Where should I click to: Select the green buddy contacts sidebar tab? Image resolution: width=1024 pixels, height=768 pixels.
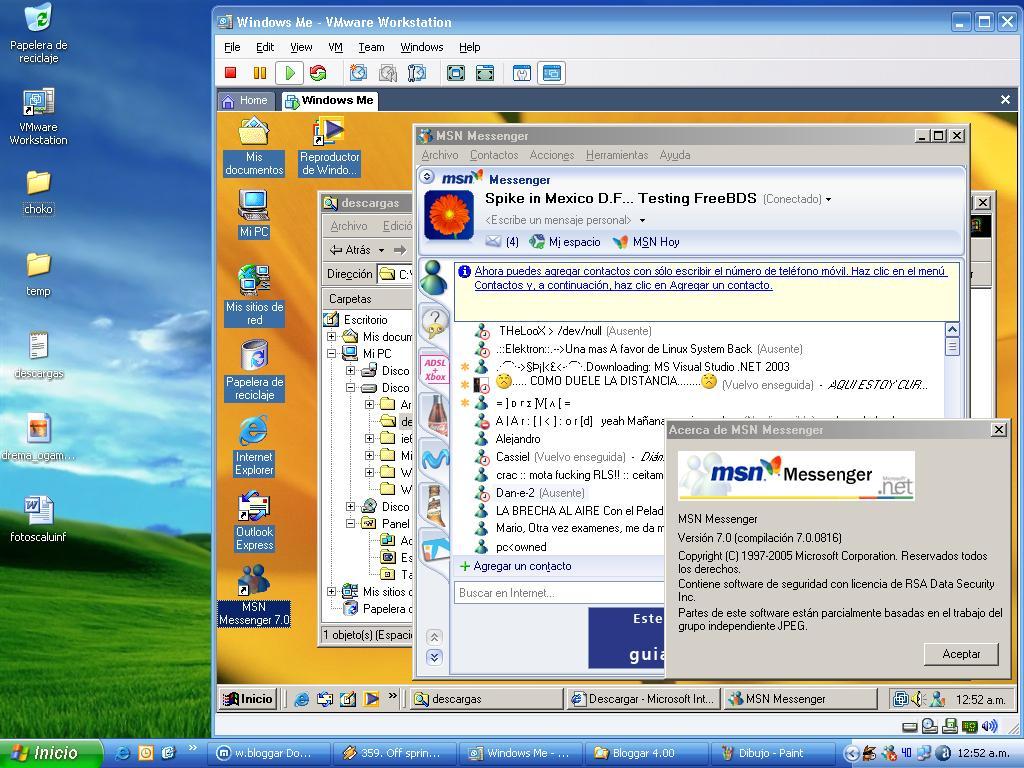(x=433, y=278)
